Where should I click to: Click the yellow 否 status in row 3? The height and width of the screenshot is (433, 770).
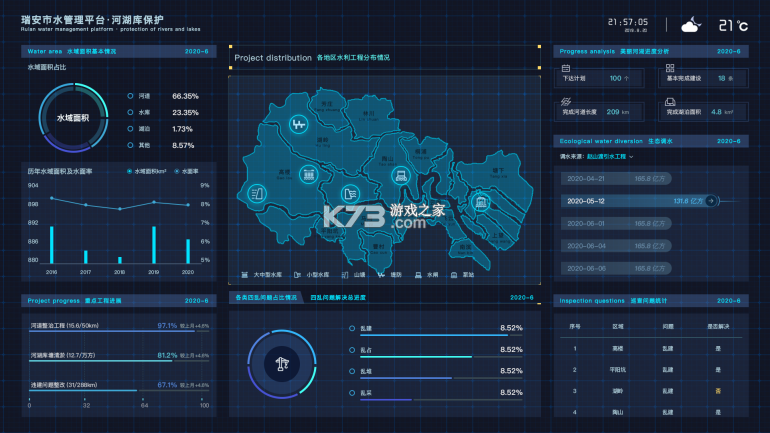pyautogui.click(x=718, y=391)
